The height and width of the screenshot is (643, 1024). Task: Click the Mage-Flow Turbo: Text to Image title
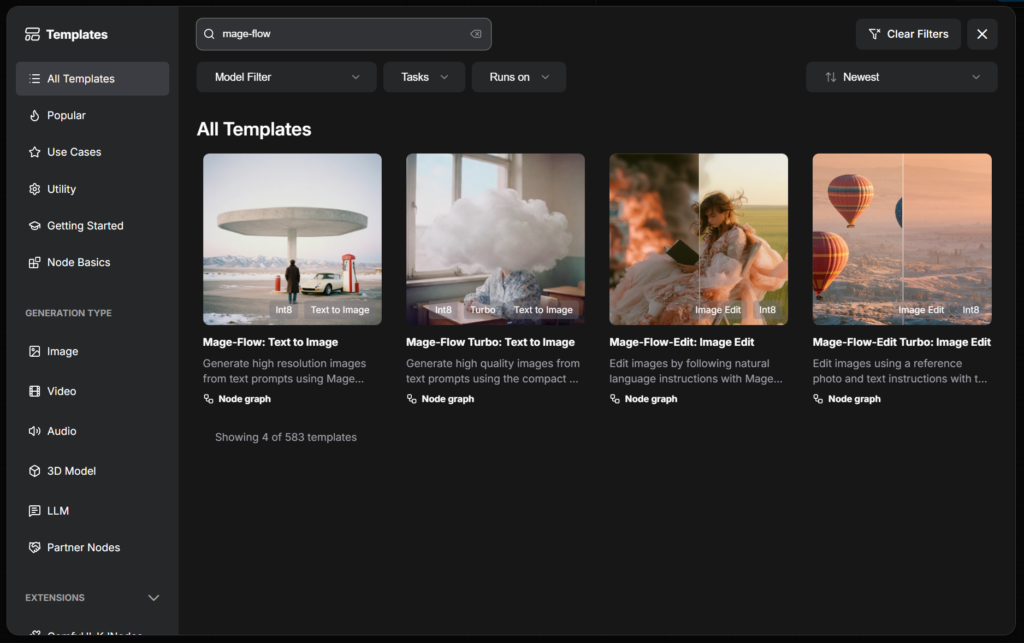[490, 342]
